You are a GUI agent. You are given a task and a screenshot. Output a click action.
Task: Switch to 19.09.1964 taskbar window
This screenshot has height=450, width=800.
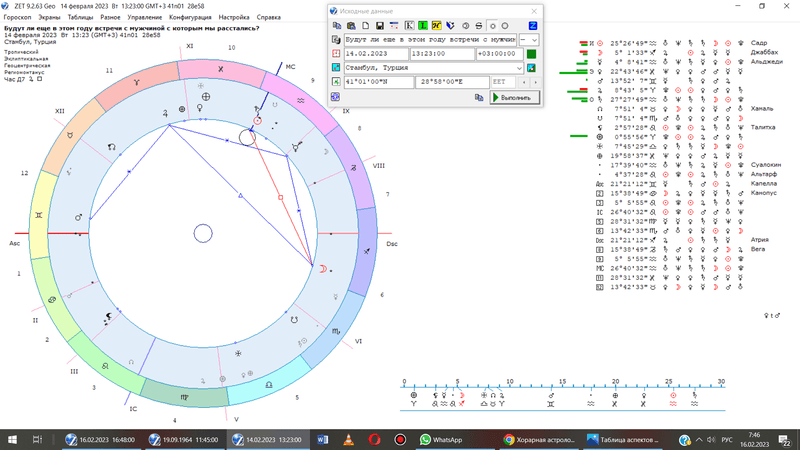pos(182,439)
